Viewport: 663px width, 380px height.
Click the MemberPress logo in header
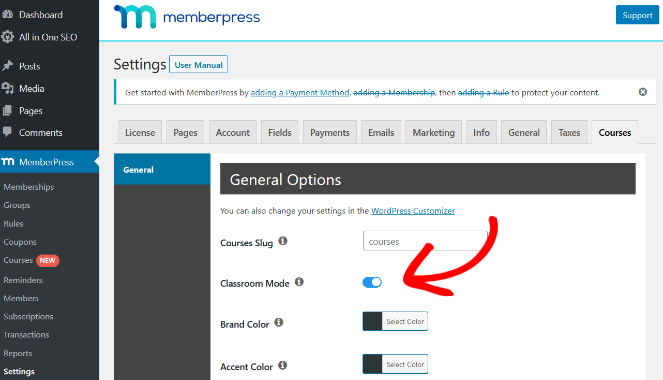click(187, 17)
